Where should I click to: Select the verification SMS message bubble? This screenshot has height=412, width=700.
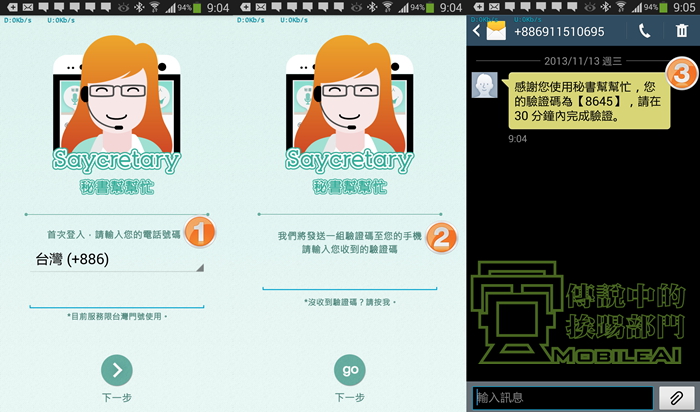point(589,101)
